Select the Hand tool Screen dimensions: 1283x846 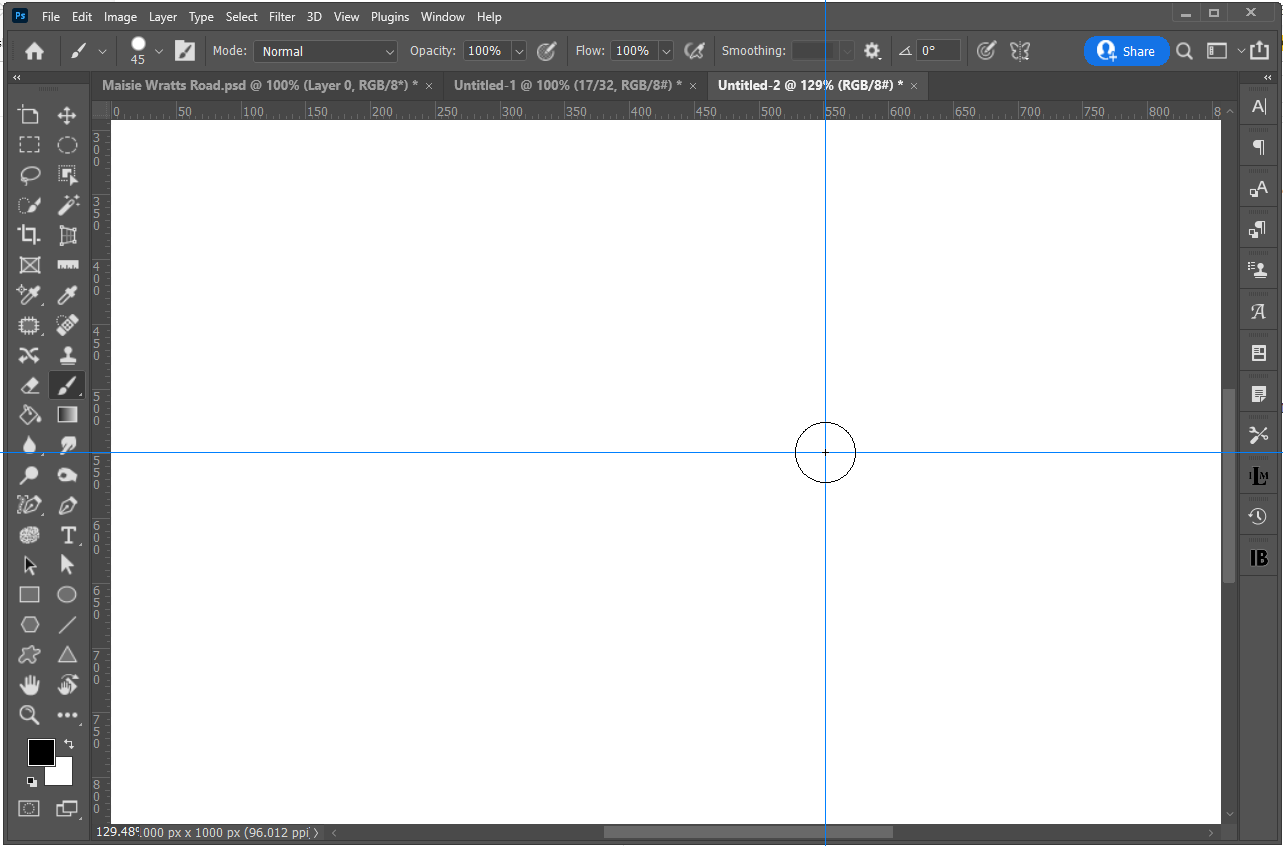29,685
